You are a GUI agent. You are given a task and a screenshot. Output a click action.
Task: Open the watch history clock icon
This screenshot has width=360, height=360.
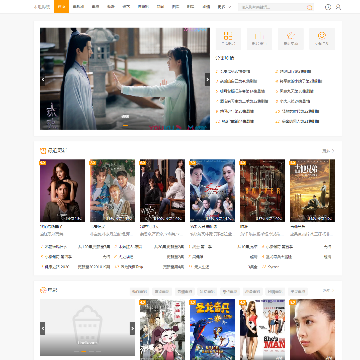coord(328,7)
